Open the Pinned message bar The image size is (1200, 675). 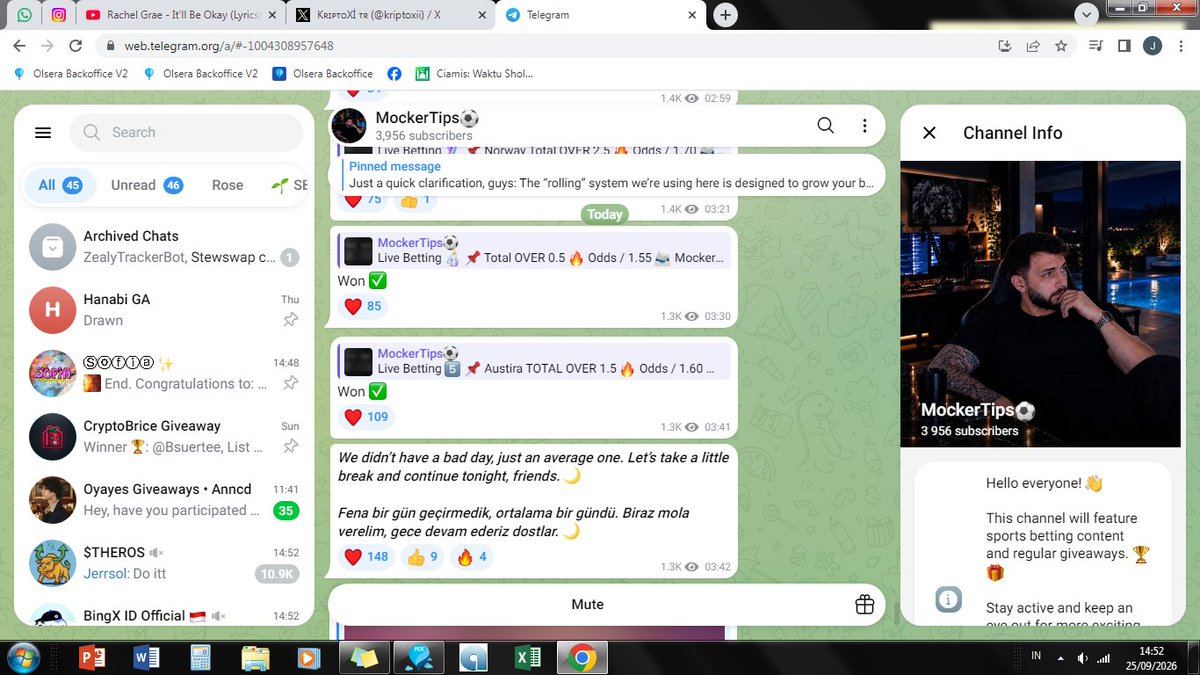[x=607, y=175]
